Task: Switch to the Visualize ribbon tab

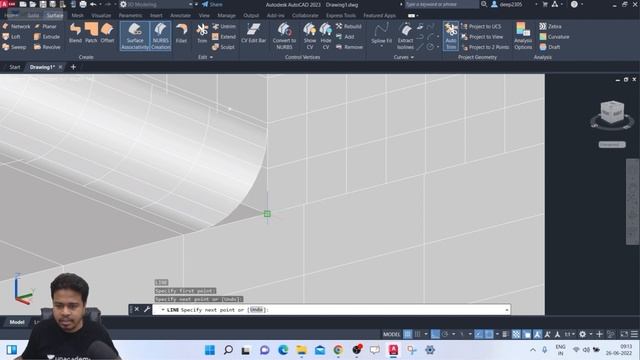Action: [101, 16]
